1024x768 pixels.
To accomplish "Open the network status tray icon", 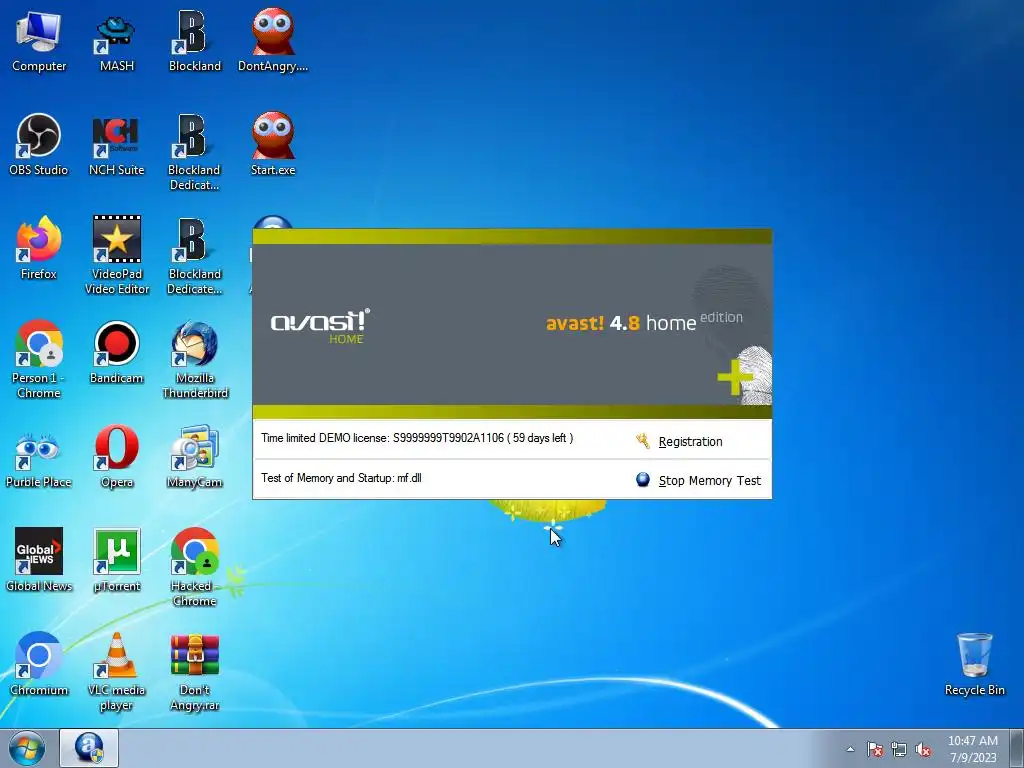I will [899, 749].
